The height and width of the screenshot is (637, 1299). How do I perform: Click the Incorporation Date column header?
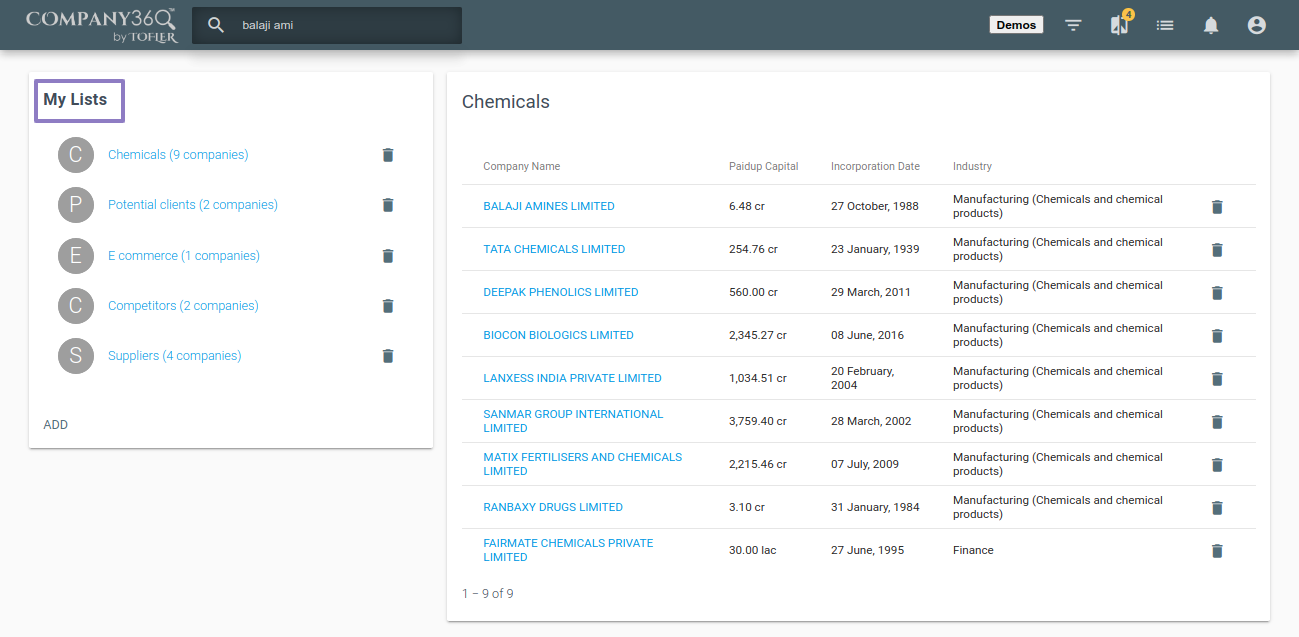click(x=875, y=167)
